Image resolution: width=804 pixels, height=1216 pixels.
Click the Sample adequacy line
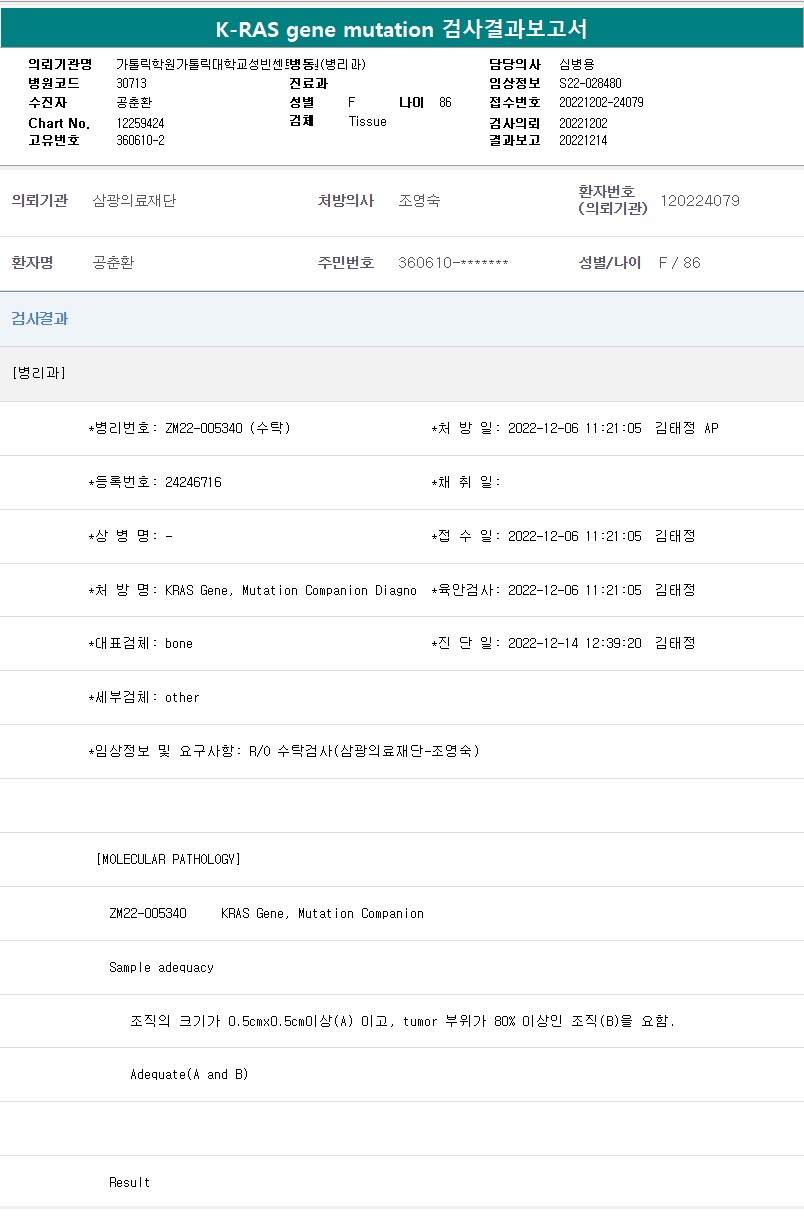161,967
